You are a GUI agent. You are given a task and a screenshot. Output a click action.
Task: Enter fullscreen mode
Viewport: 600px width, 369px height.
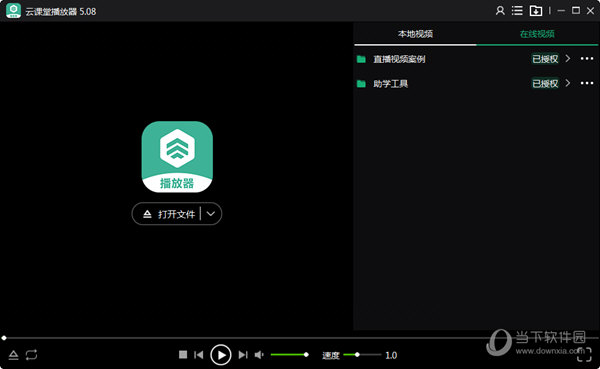[x=584, y=354]
